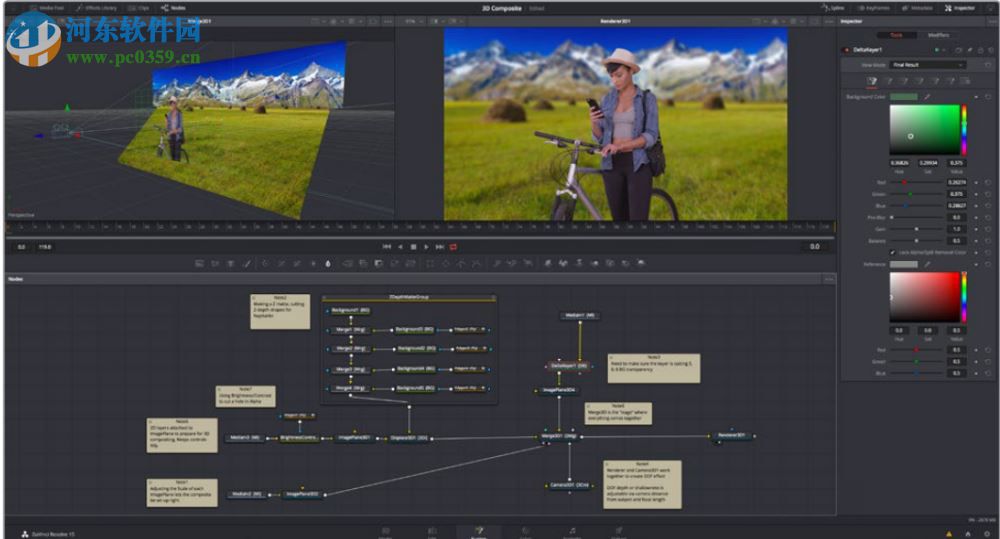Toggle the Inspector panel button
This screenshot has height=539, width=1000.
tap(960, 8)
